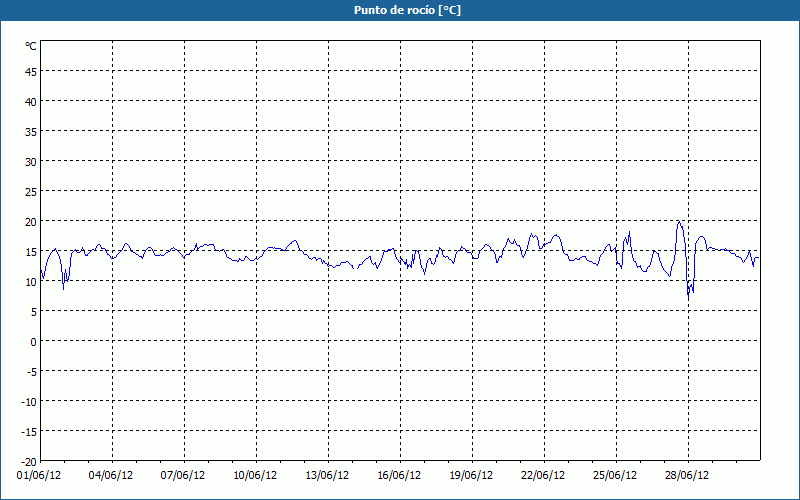This screenshot has width=800, height=500.
Task: Click the date label 28/06/12
Action: [x=687, y=476]
